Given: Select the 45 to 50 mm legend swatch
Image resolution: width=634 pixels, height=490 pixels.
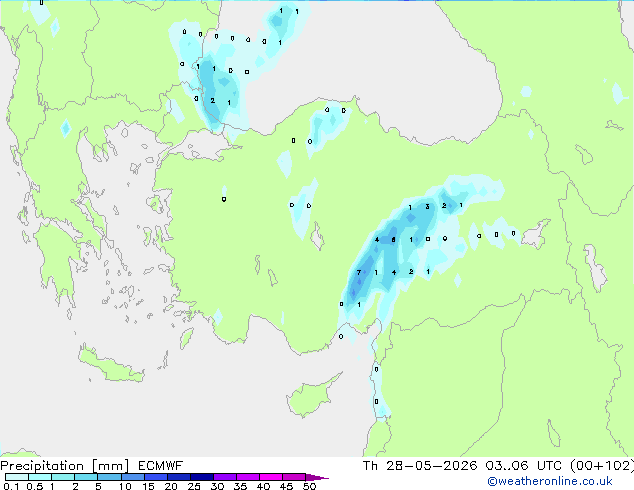Looking at the screenshot, I should click(294, 477).
